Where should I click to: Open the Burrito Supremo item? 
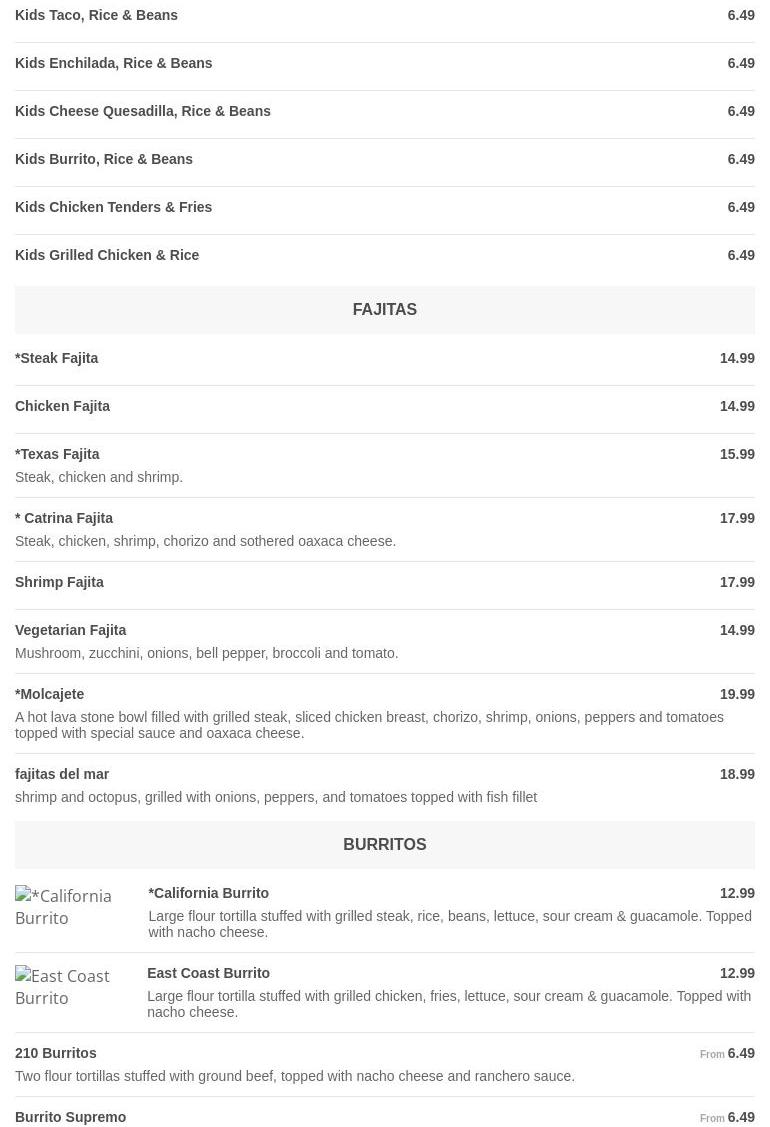pyautogui.click(x=71, y=1117)
